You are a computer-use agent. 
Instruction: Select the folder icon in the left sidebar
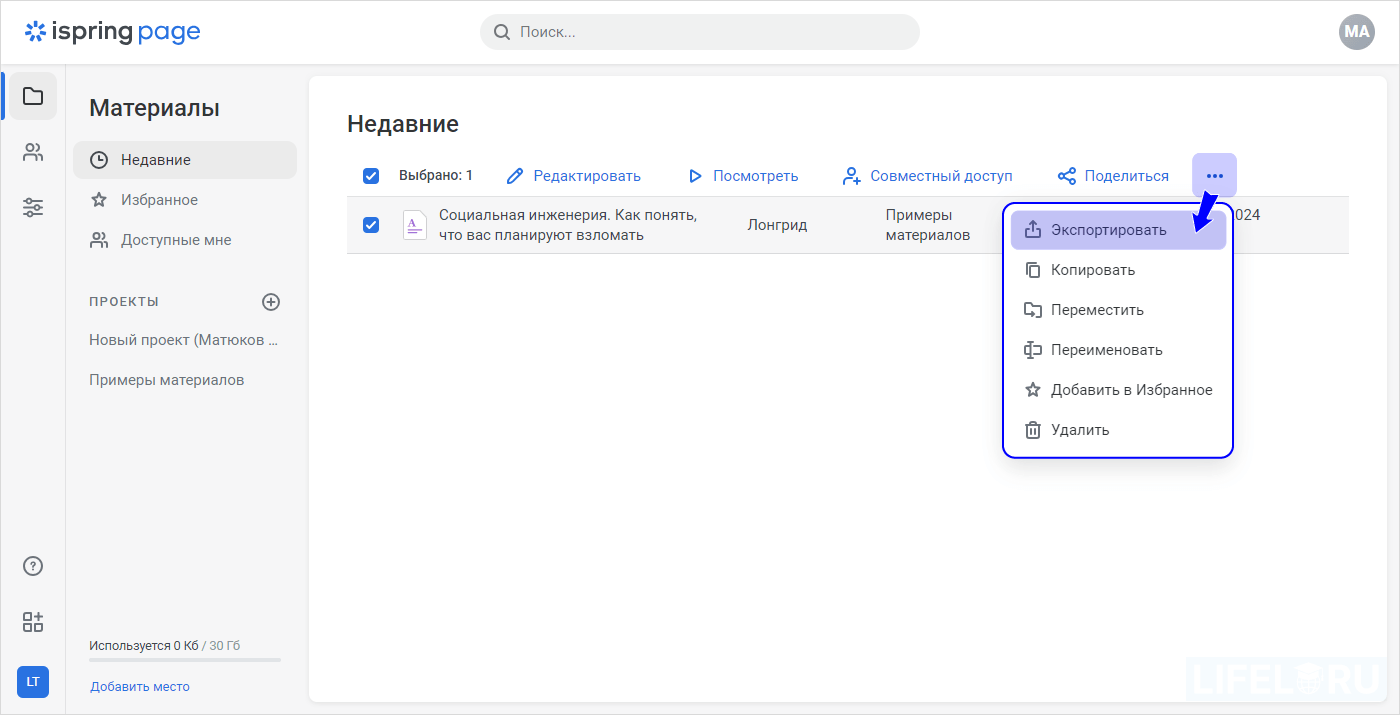coord(32,96)
